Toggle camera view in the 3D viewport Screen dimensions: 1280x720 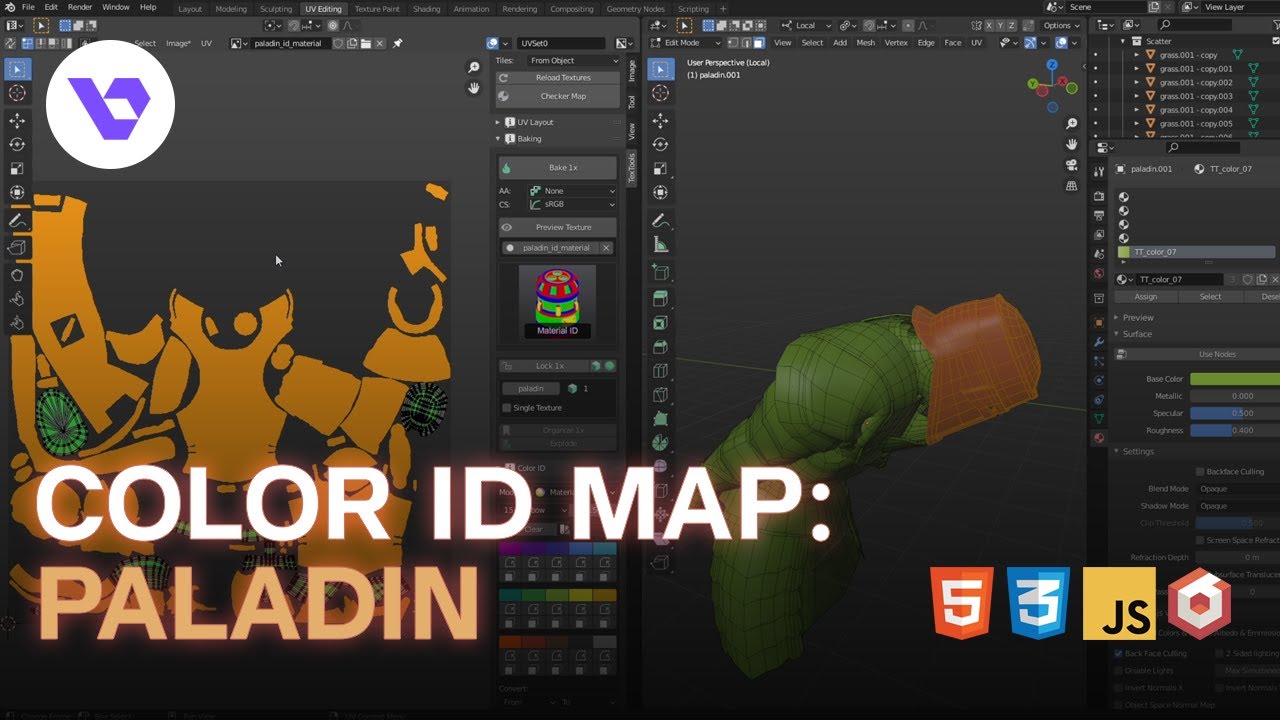(x=1072, y=165)
